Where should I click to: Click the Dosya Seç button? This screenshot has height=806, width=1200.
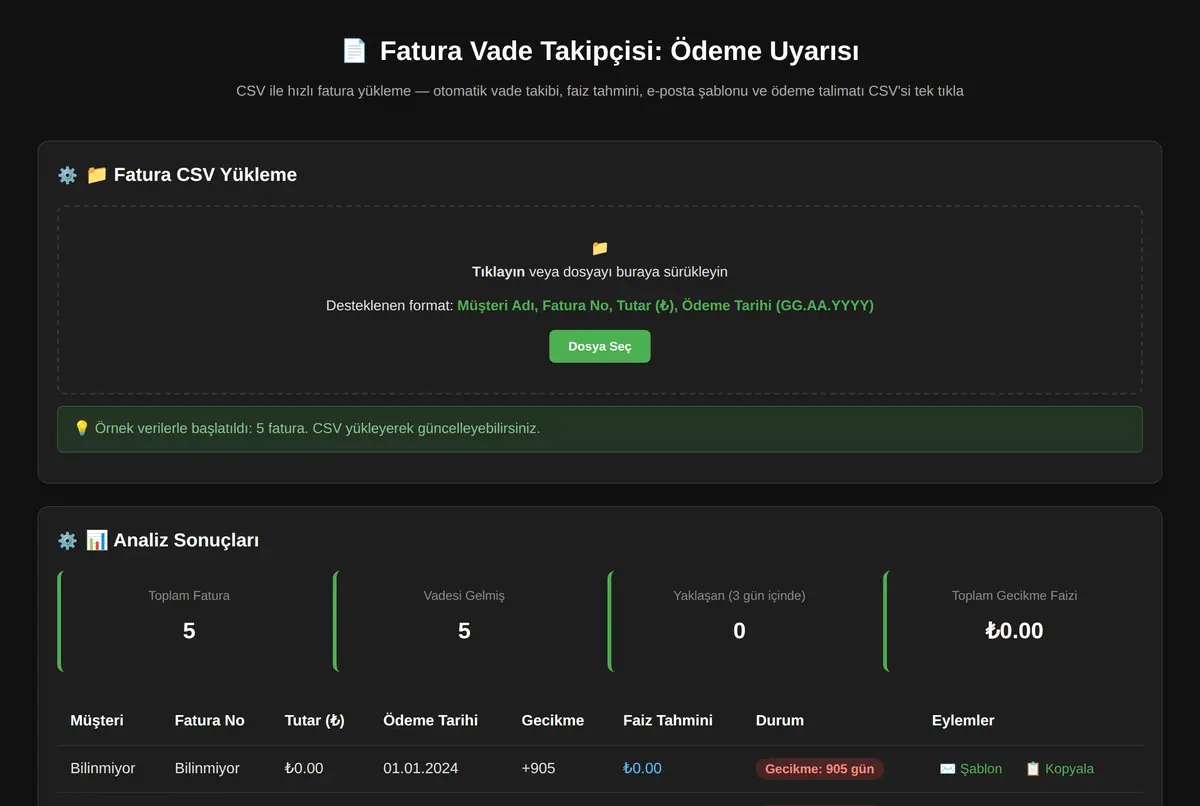click(x=600, y=346)
